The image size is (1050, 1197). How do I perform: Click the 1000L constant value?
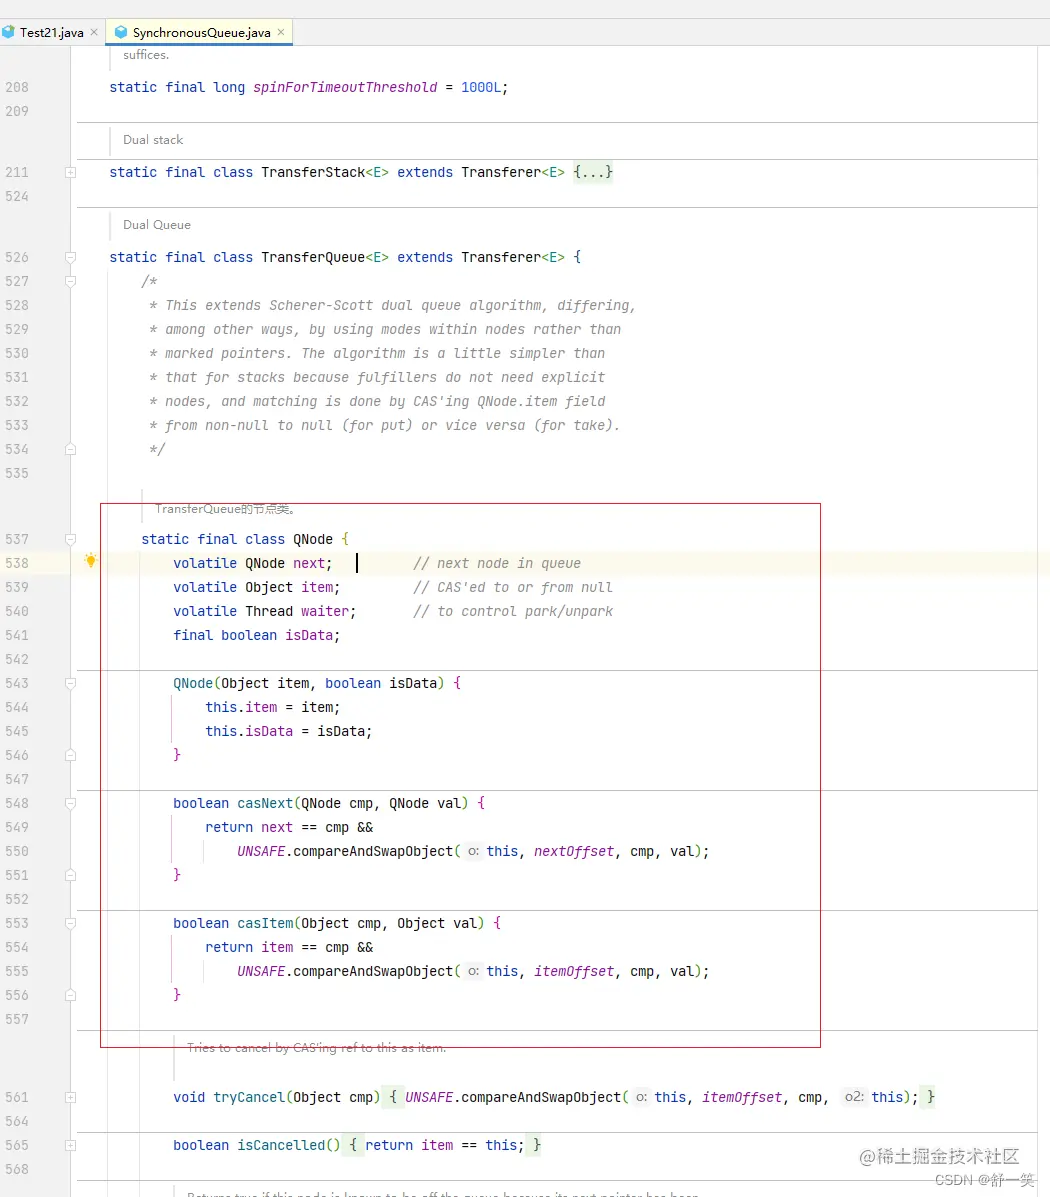(x=481, y=87)
